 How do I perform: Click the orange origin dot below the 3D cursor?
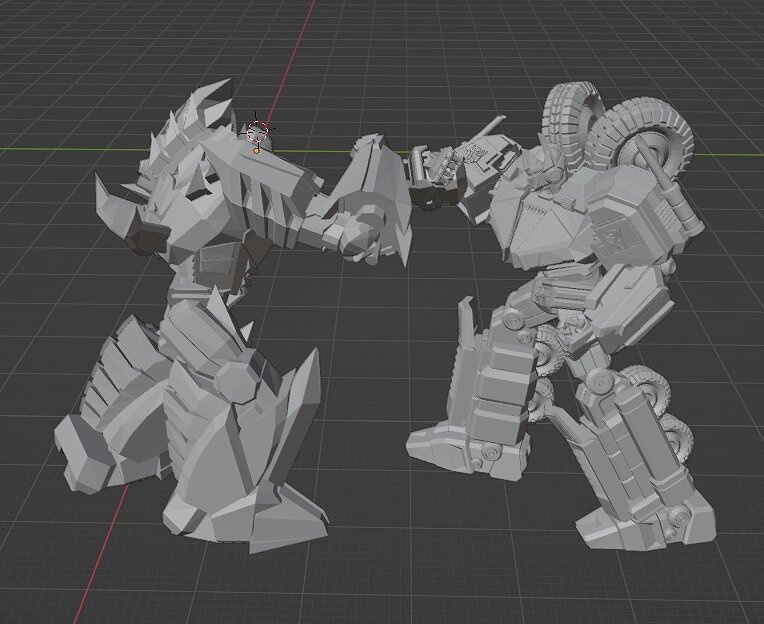256,151
